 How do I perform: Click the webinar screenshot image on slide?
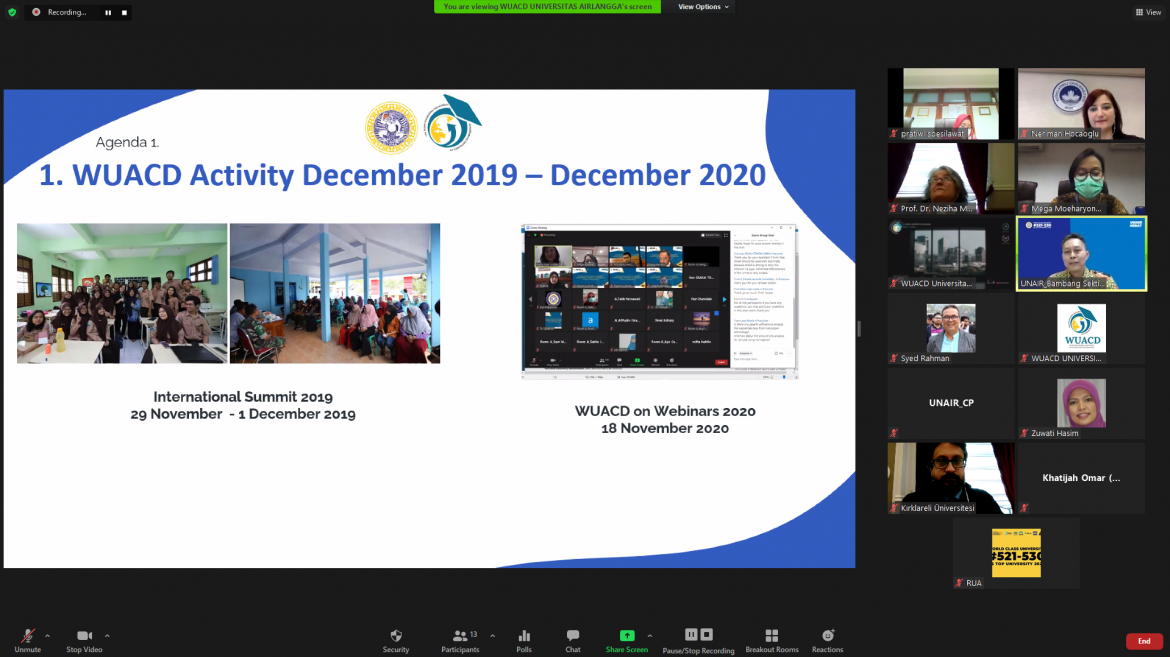coord(660,302)
